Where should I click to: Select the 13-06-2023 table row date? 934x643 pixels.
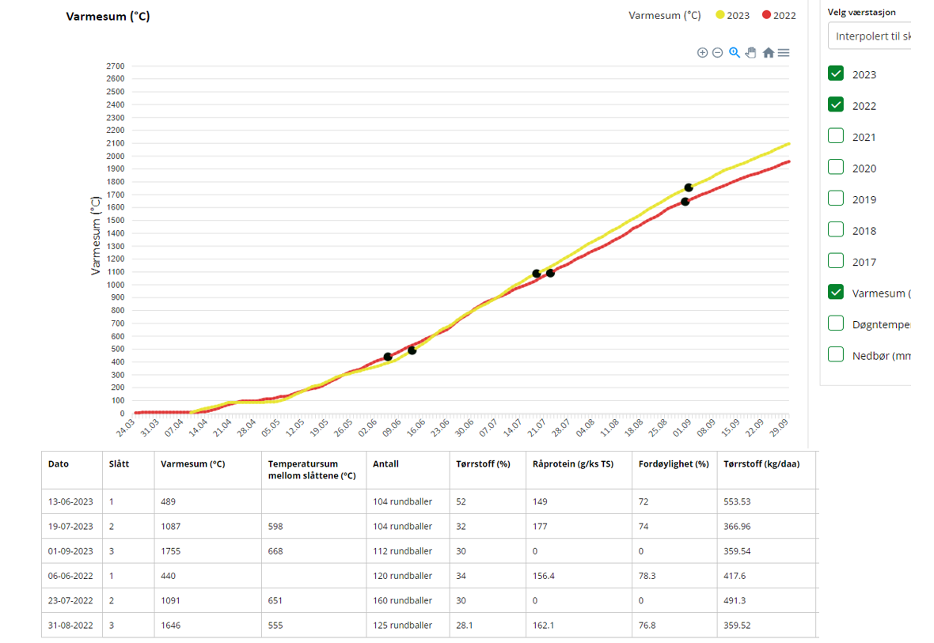click(70, 500)
